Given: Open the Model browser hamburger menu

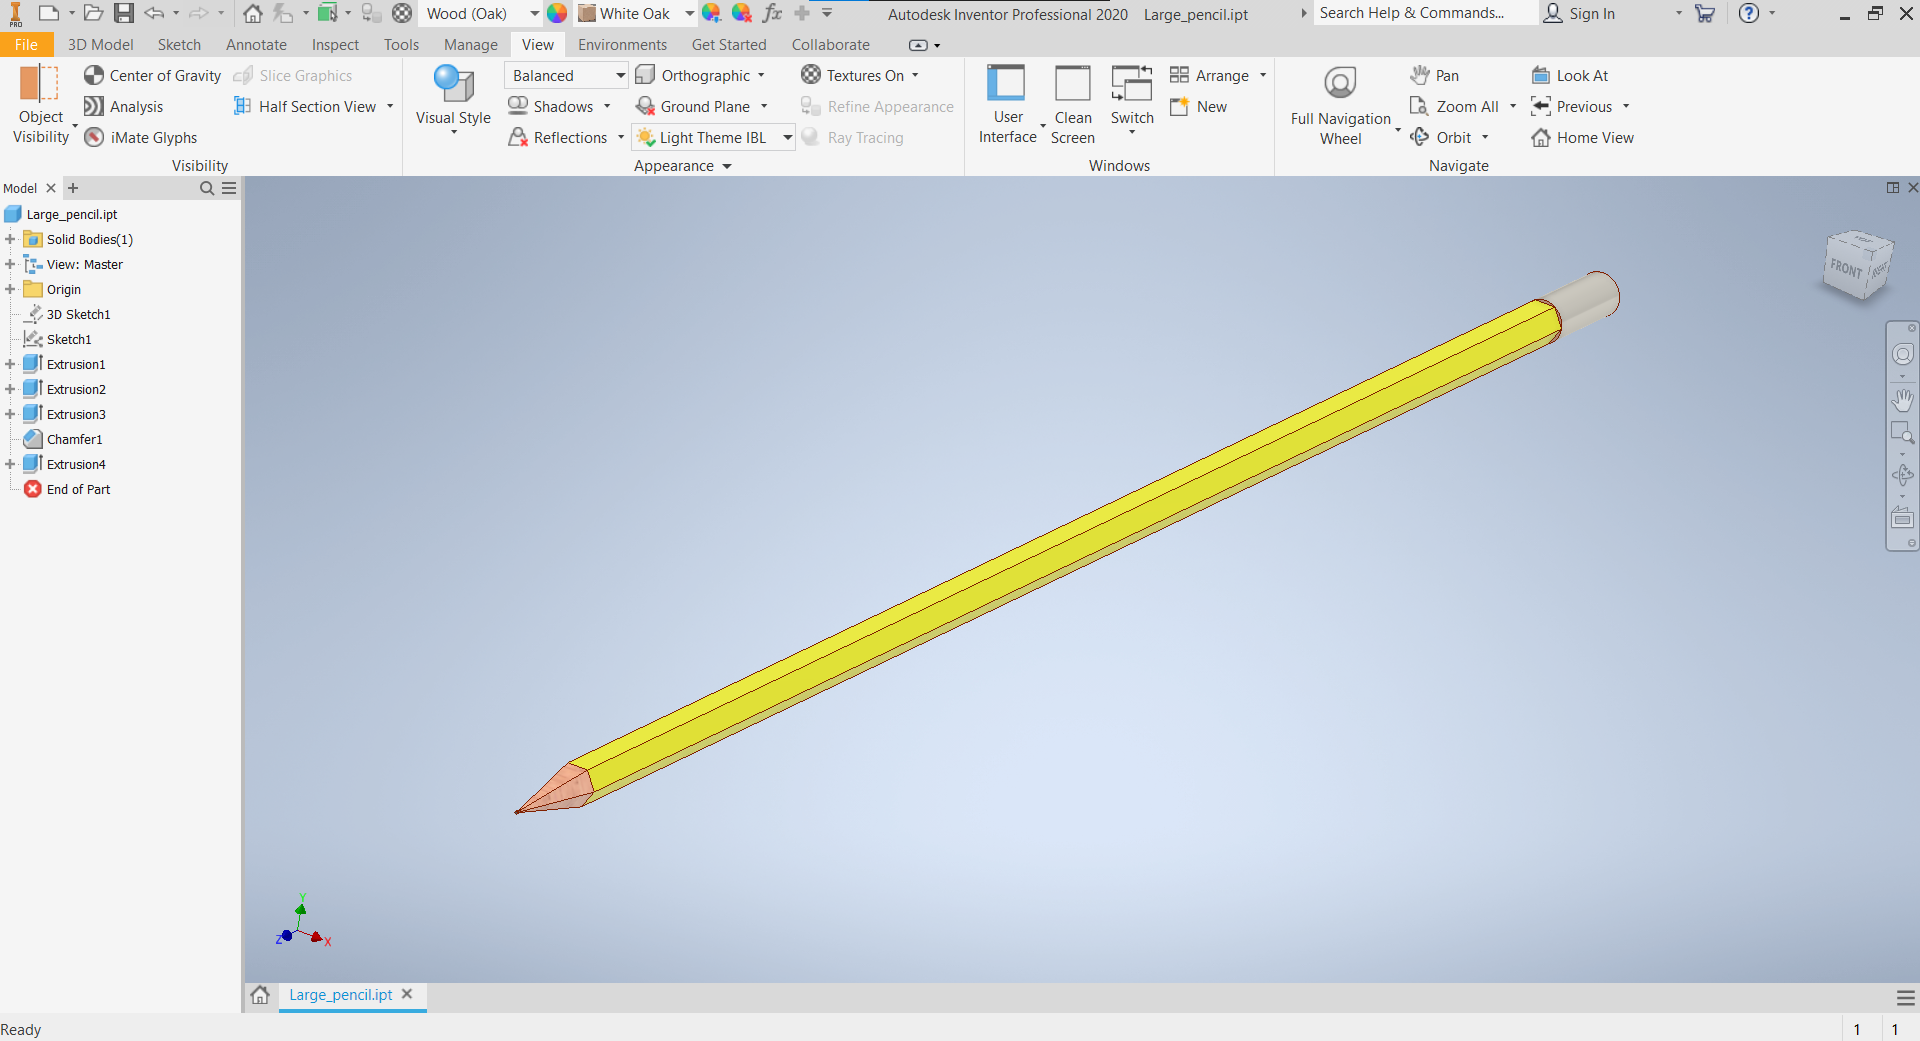Looking at the screenshot, I should coord(229,188).
